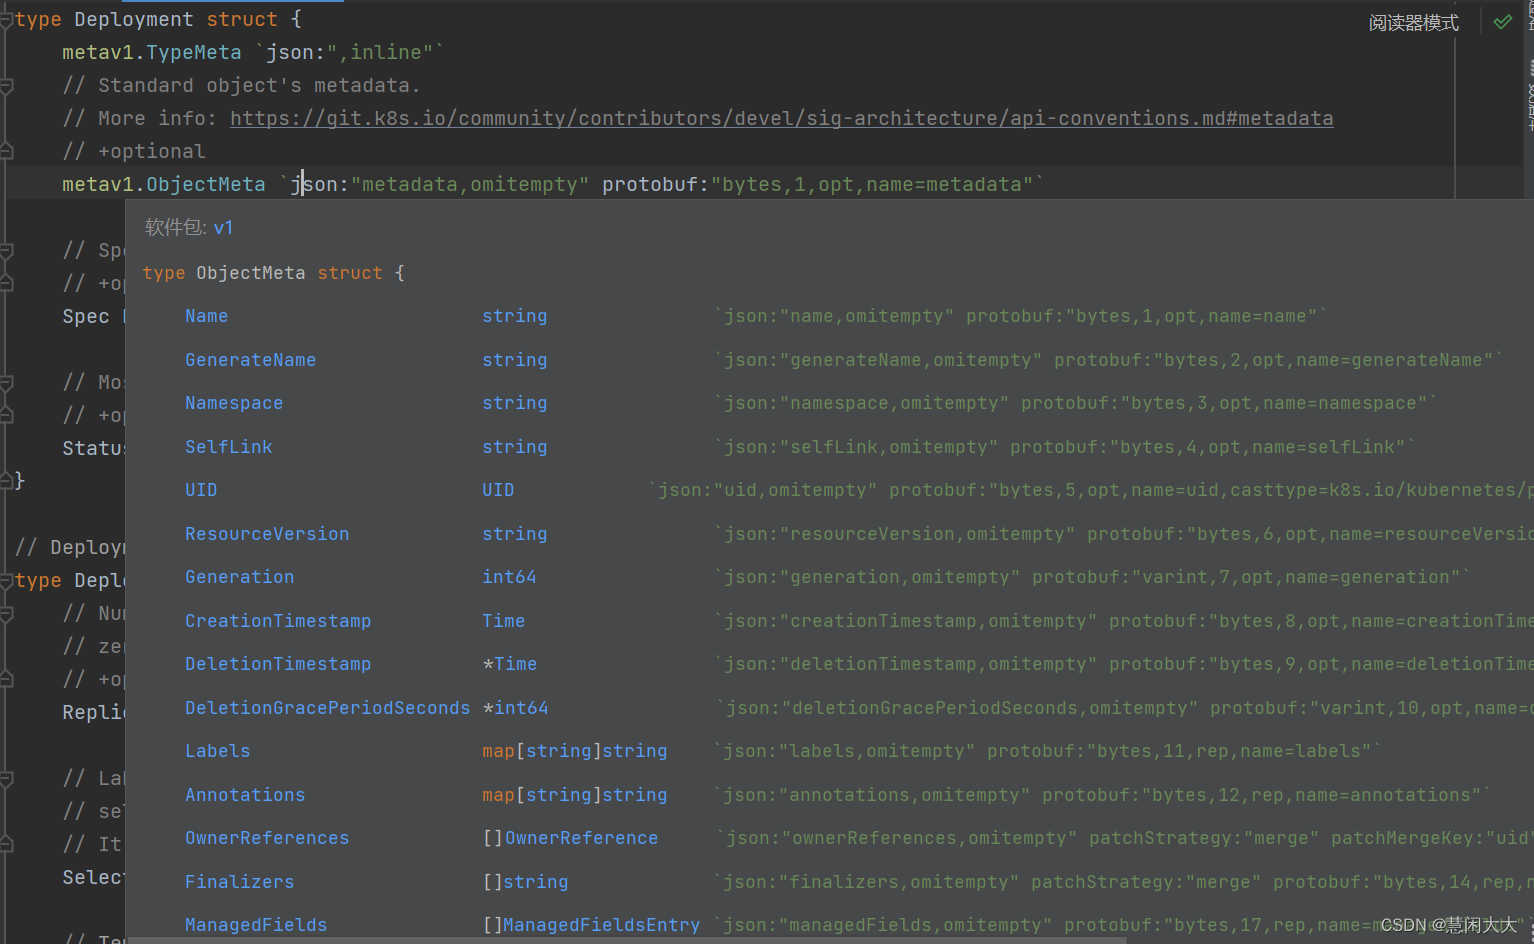Collapse comment block starting 'Standard object's metadata'
This screenshot has width=1534, height=944.
pos(6,86)
